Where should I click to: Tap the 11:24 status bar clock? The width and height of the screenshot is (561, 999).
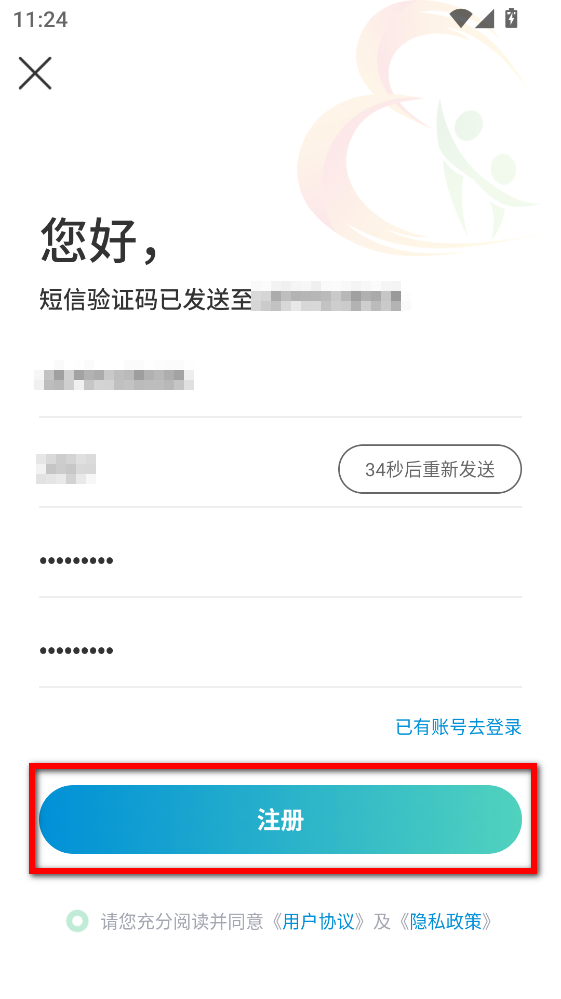(40, 19)
